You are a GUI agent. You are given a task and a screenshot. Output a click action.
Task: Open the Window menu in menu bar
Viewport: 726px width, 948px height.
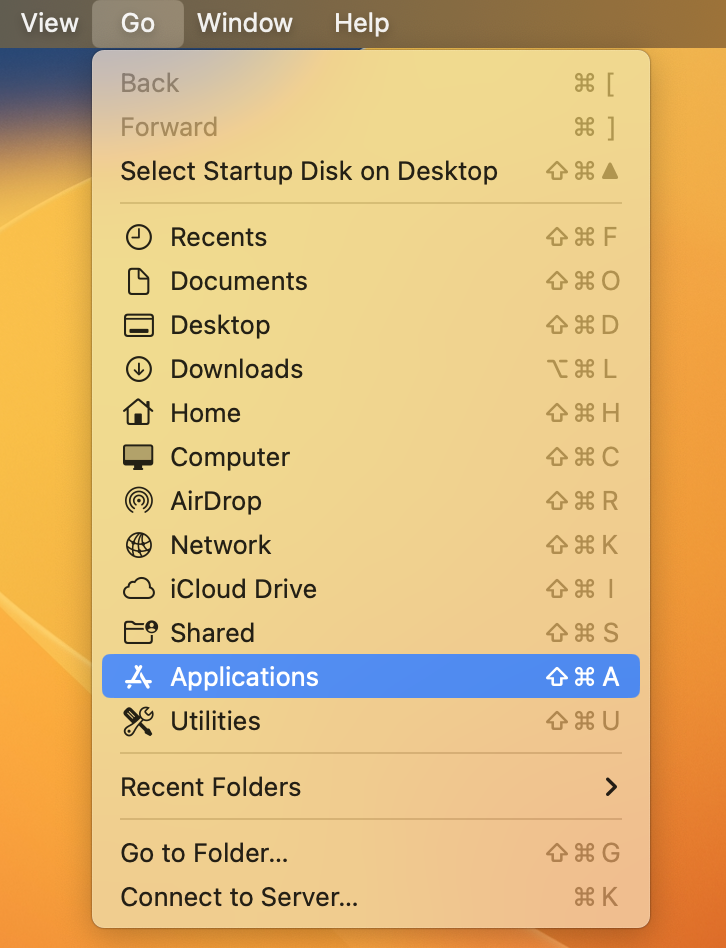tap(245, 23)
